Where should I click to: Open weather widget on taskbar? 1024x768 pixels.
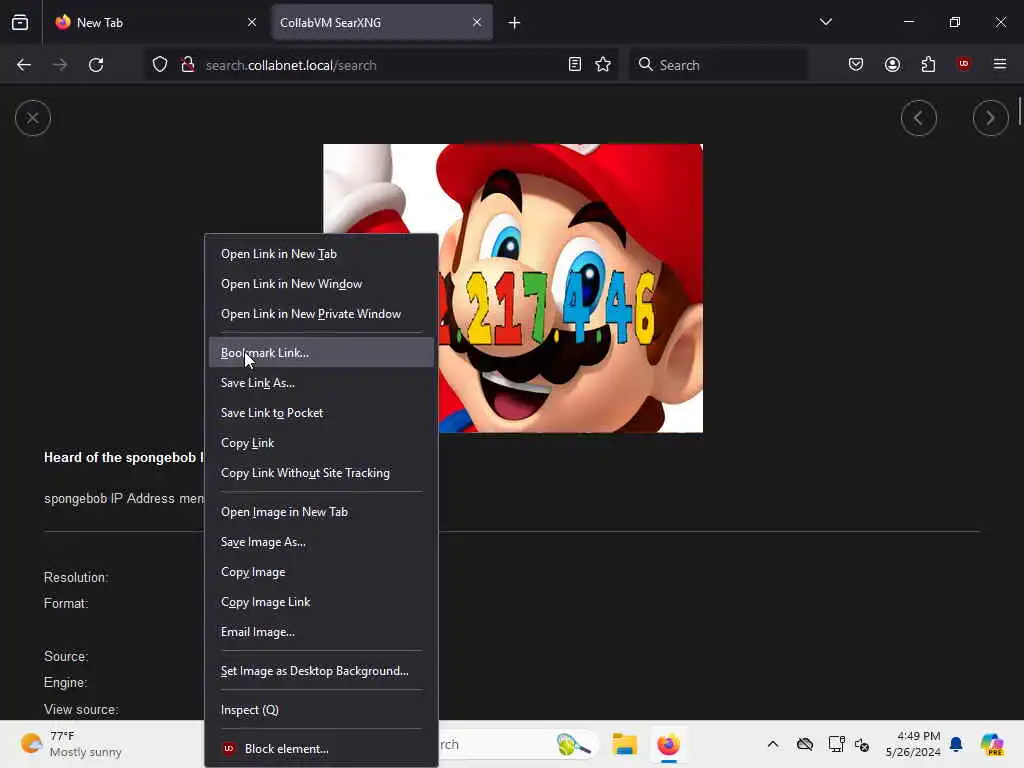tap(71, 744)
